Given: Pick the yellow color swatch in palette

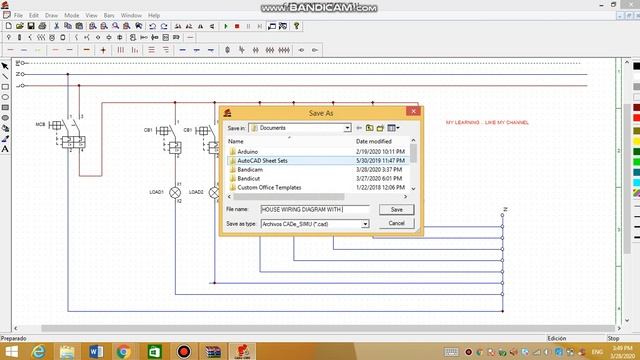Looking at the screenshot, I should point(637,142).
